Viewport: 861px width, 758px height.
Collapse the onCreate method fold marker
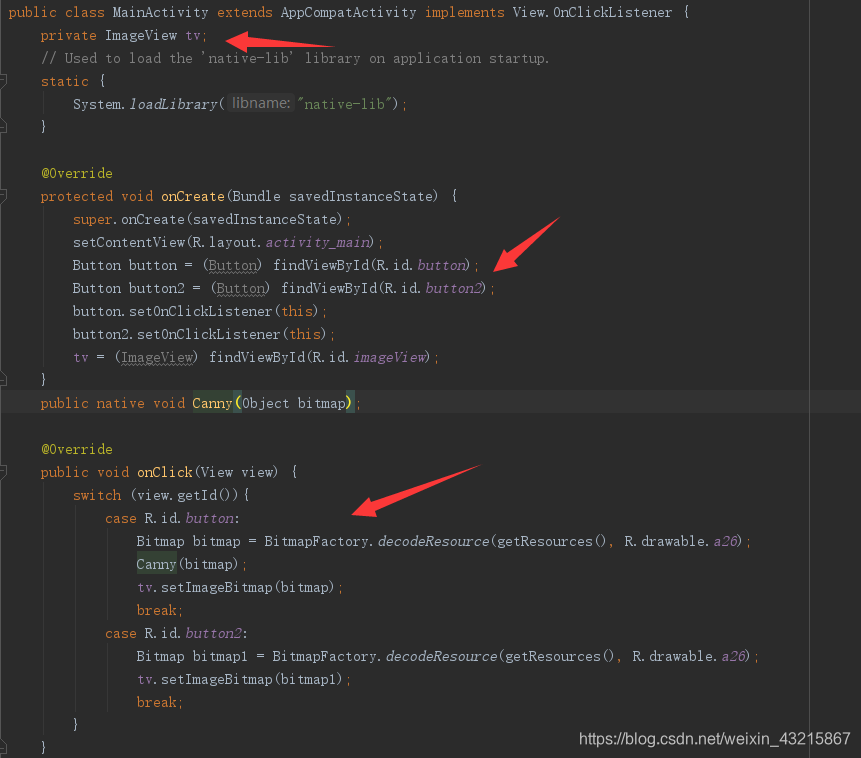[3, 196]
